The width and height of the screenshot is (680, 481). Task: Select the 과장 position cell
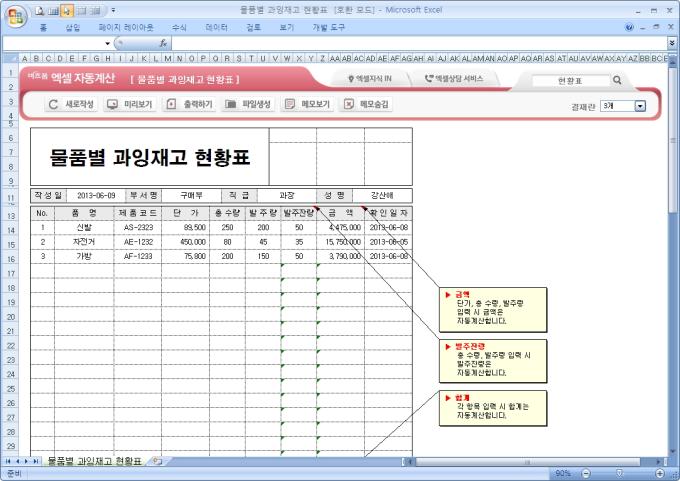click(x=287, y=196)
